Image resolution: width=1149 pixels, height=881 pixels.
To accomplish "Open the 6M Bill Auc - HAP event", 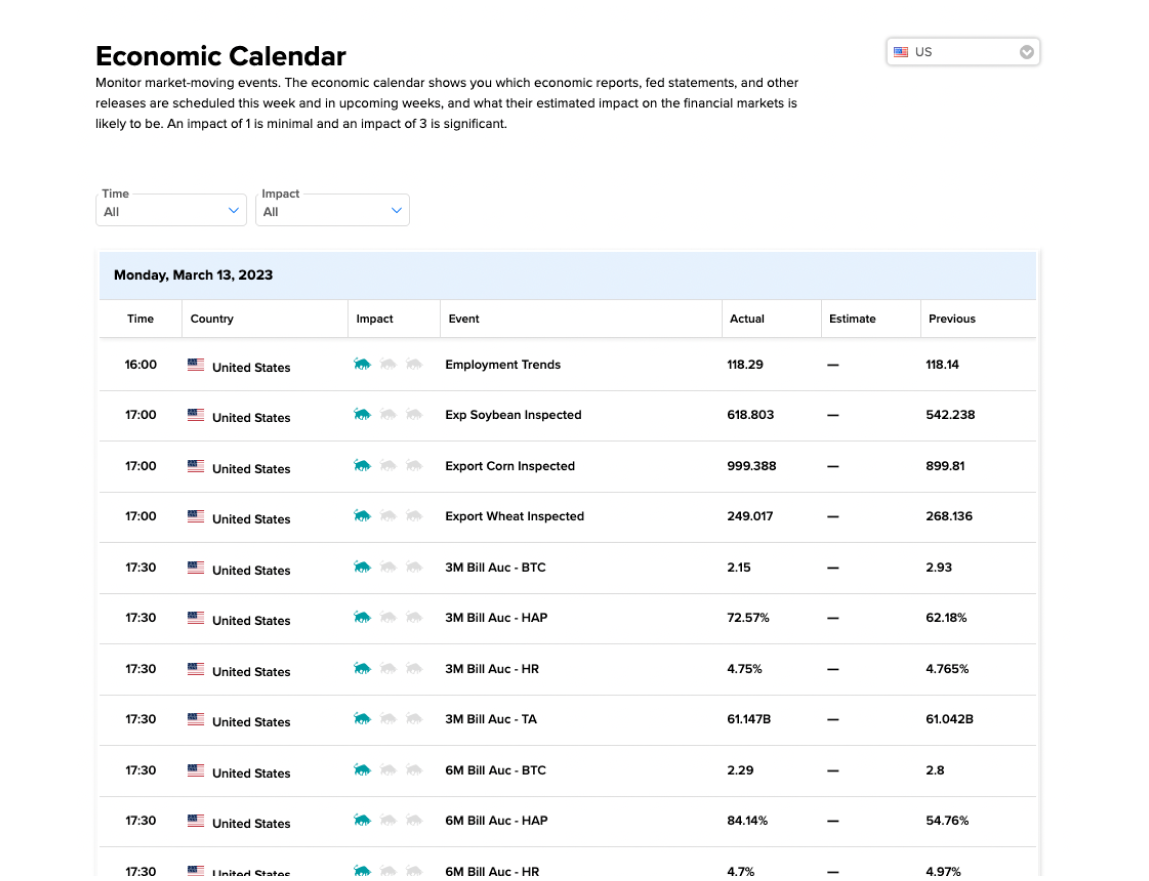I will 496,821.
